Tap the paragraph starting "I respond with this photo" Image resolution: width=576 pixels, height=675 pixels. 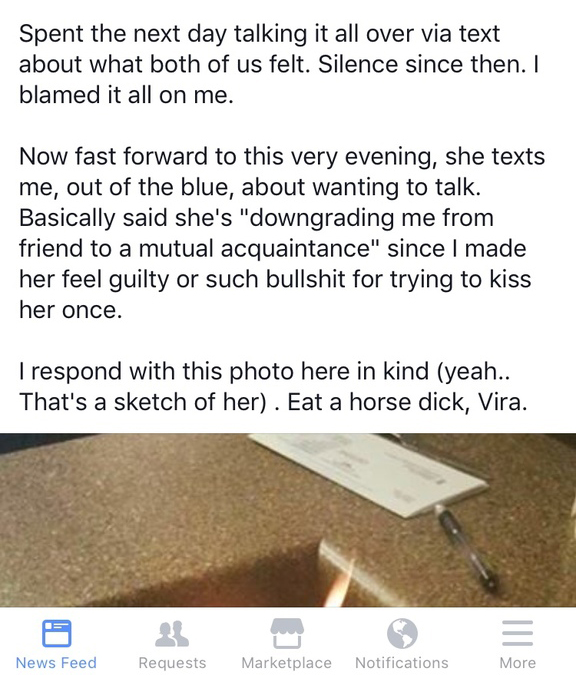click(273, 386)
